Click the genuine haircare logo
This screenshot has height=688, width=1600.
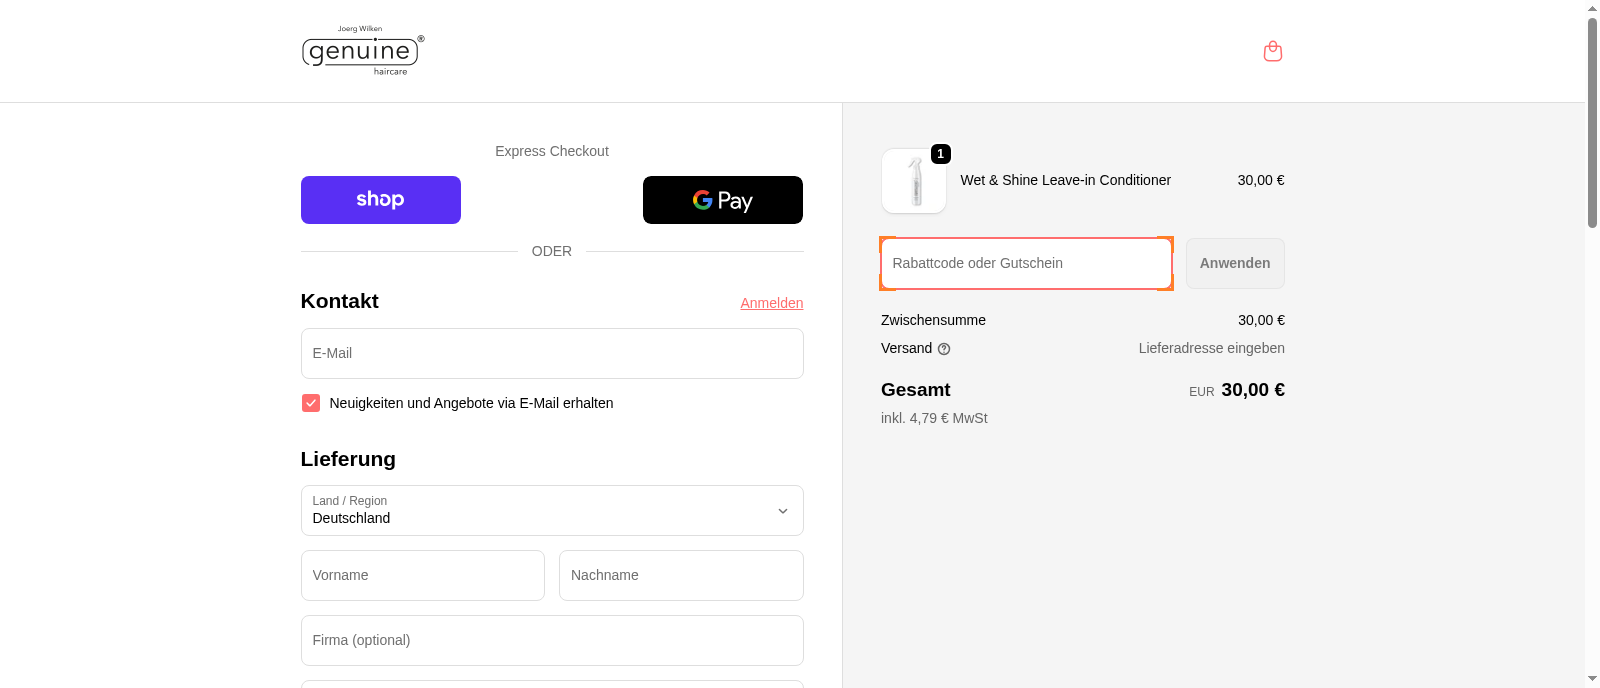point(362,51)
